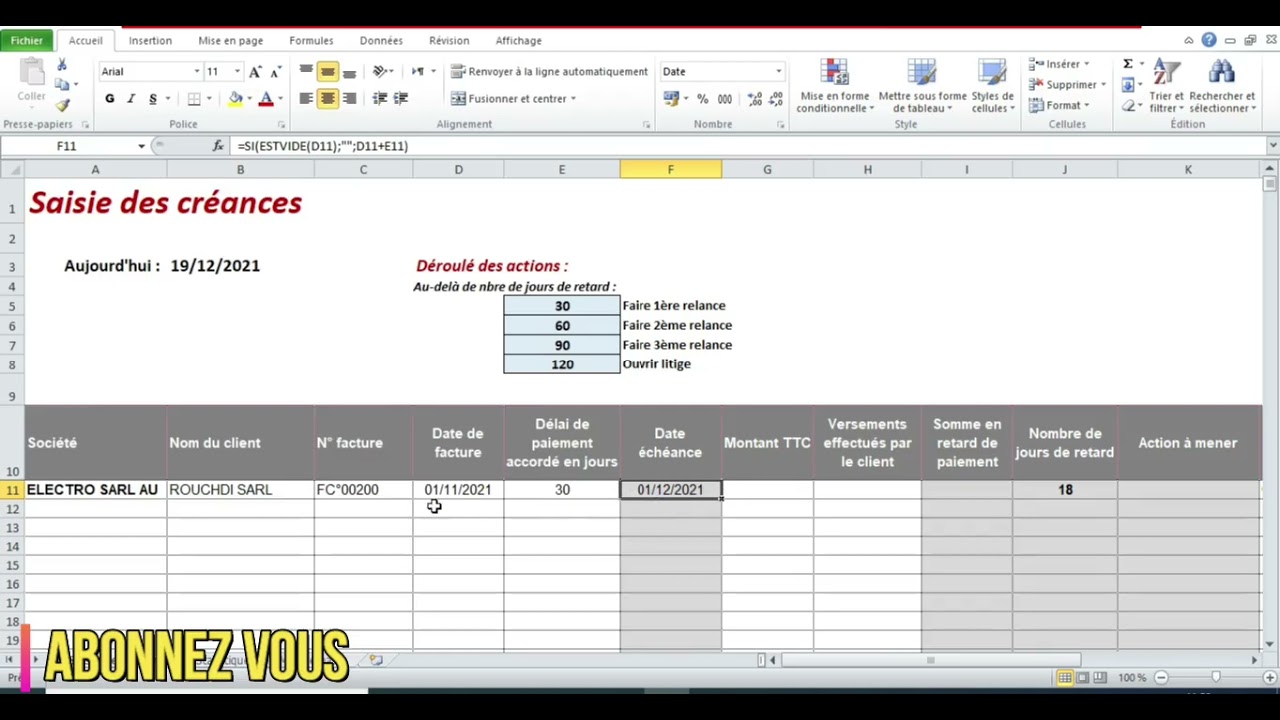Expand the formula bar
Screen dimensions: 1280x720
click(x=1272, y=146)
